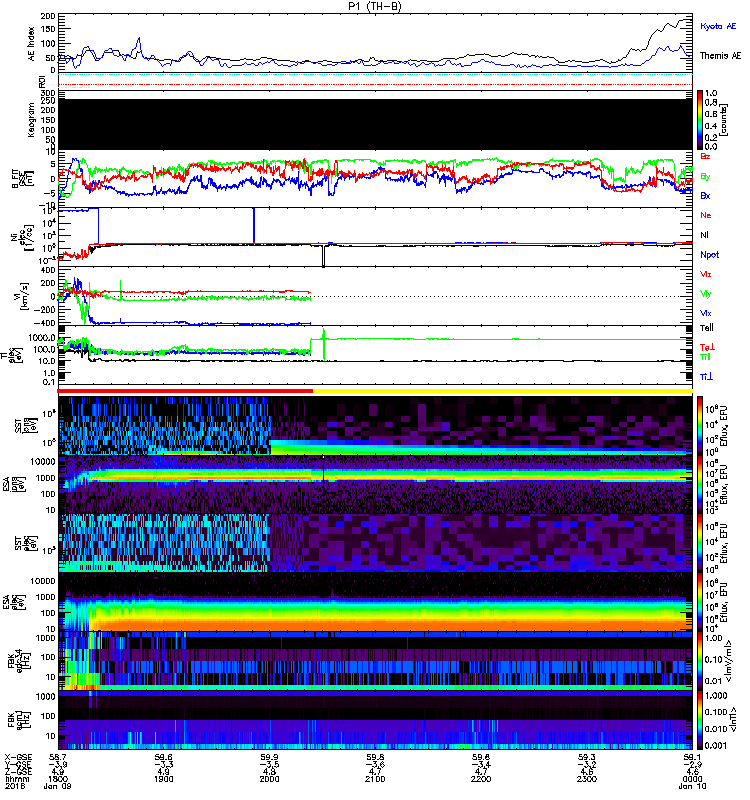750x800 pixels.
Task: Click the green By legend label
Action: tap(705, 177)
